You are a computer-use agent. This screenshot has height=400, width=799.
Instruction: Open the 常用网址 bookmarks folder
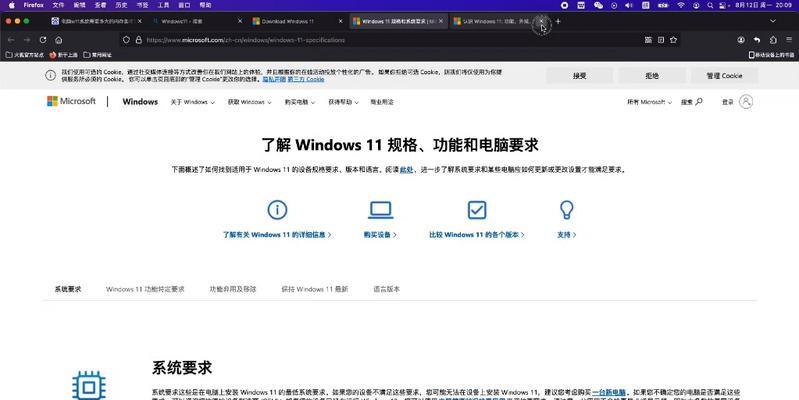[97, 55]
